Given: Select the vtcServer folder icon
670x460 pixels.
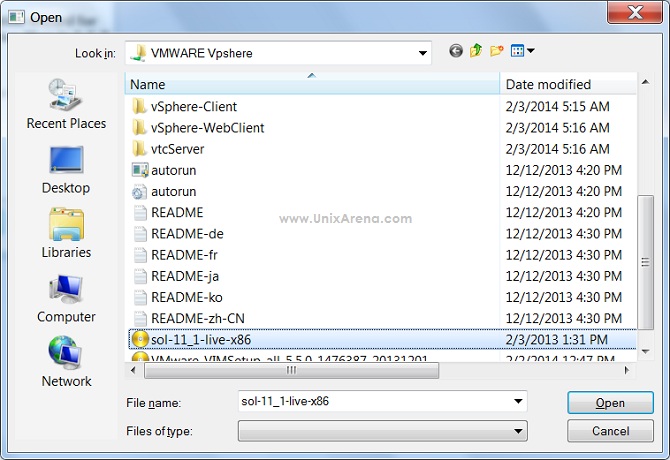Looking at the screenshot, I should click(139, 149).
